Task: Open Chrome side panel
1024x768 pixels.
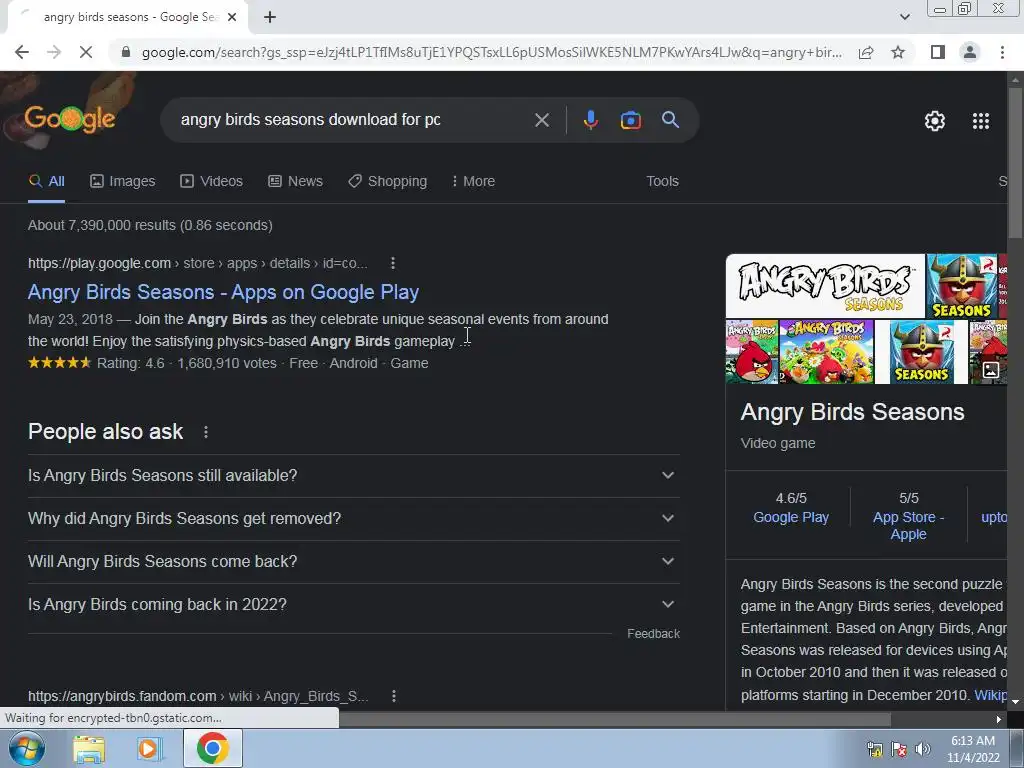Action: coord(938,52)
